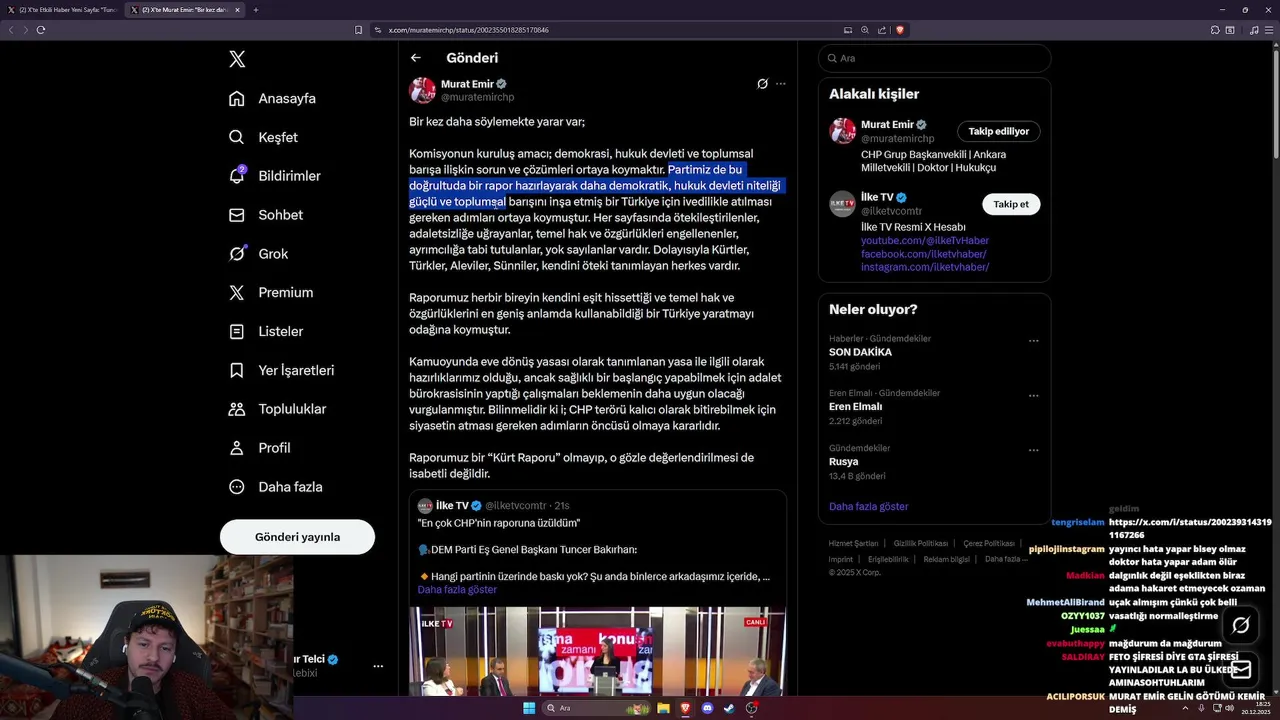Open the Premium page
The width and height of the screenshot is (1280, 720).
coord(270,293)
